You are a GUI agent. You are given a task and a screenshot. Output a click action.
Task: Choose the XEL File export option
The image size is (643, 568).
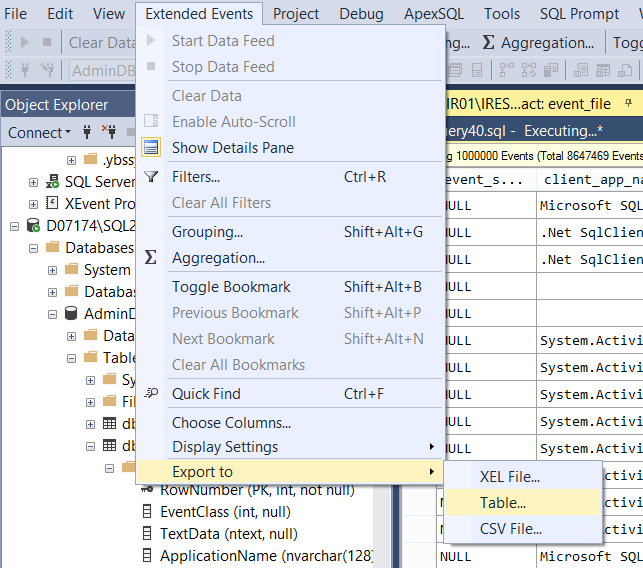pyautogui.click(x=509, y=477)
